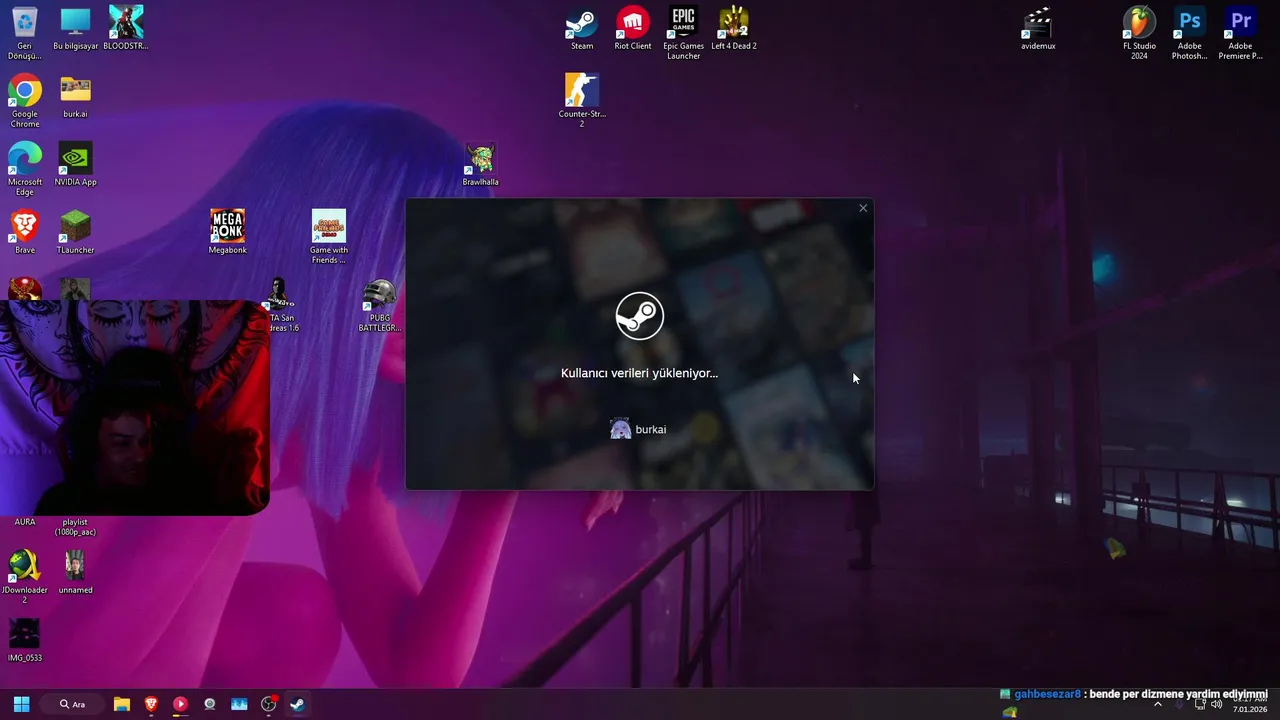The height and width of the screenshot is (720, 1280).
Task: Open Steam desktop shortcut
Action: tap(581, 28)
